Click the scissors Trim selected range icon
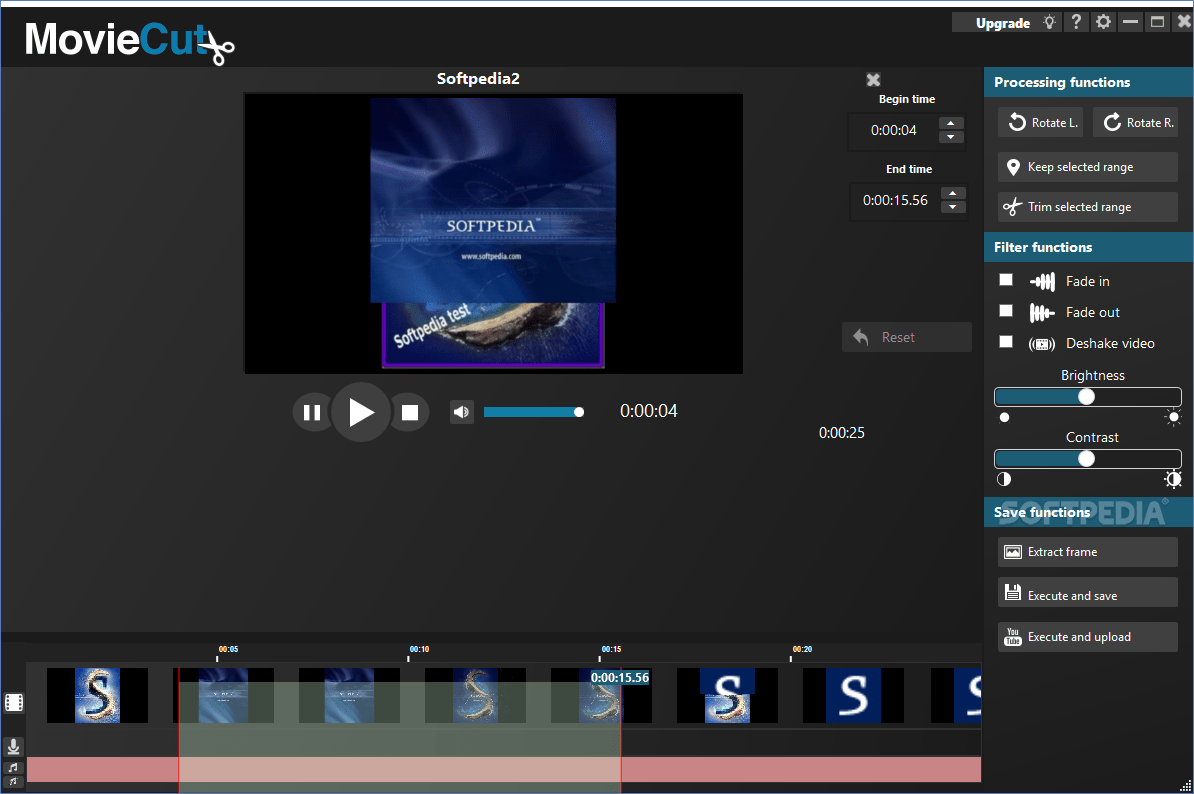1194x794 pixels. [1014, 207]
